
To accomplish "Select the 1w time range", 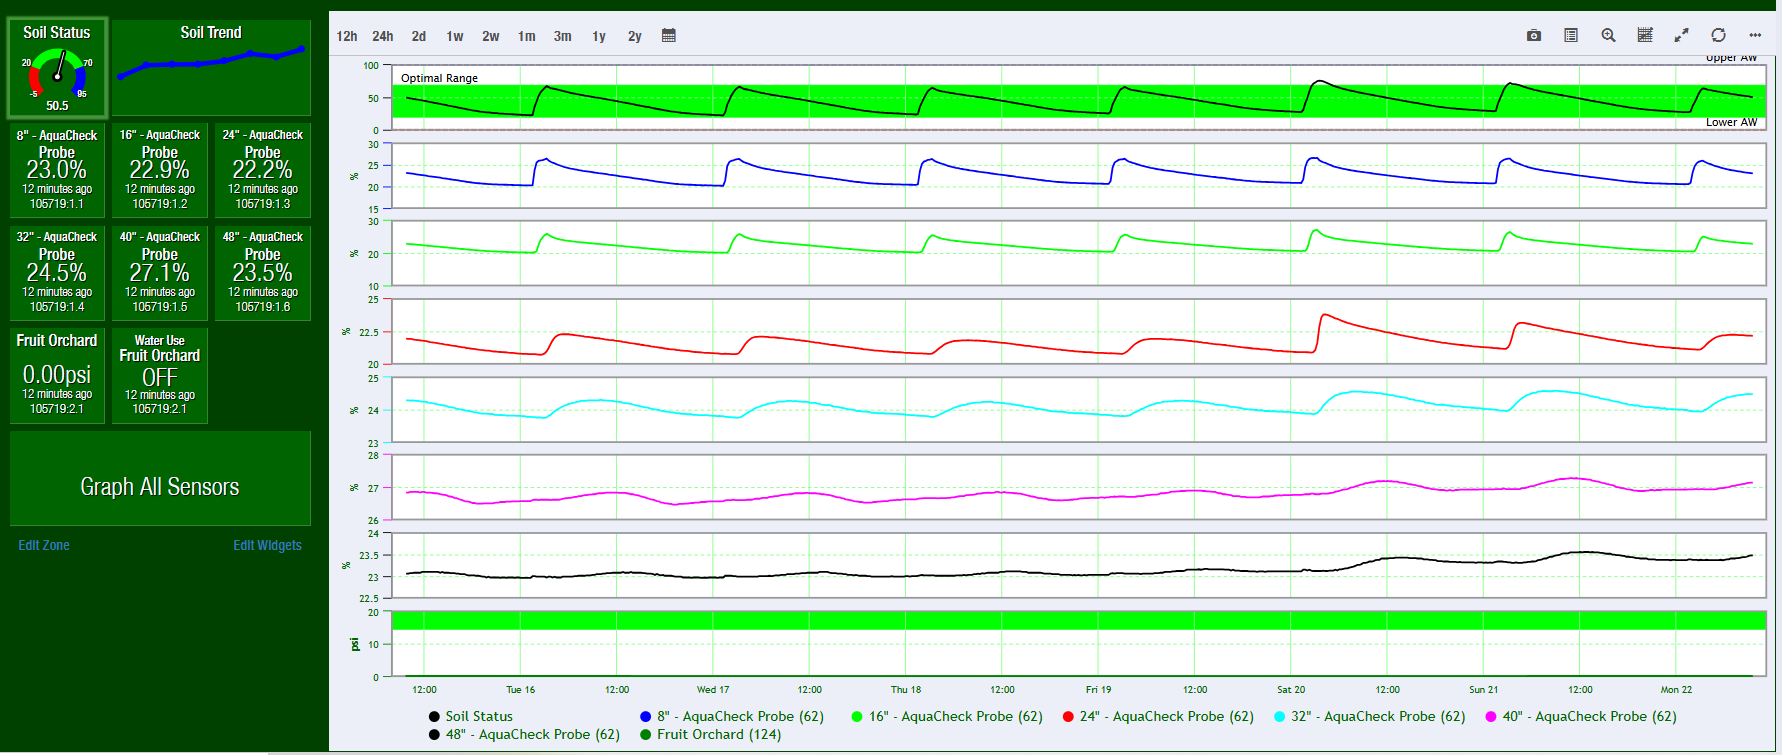I will [455, 36].
